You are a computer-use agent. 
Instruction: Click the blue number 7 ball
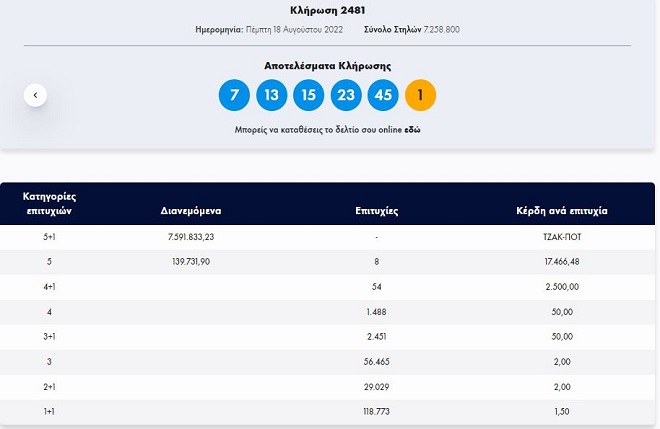click(234, 95)
